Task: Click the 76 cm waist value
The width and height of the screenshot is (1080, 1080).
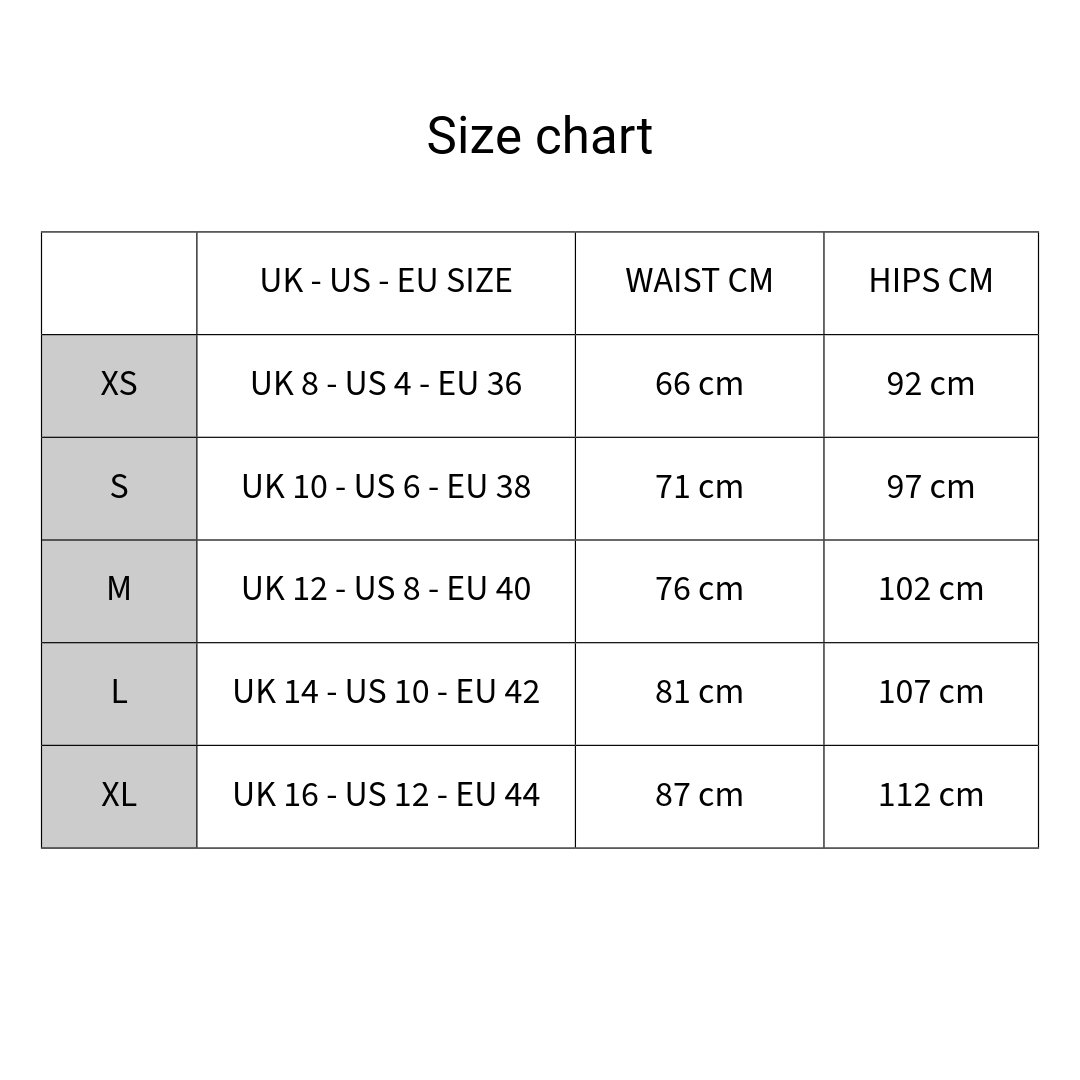Action: (x=699, y=589)
